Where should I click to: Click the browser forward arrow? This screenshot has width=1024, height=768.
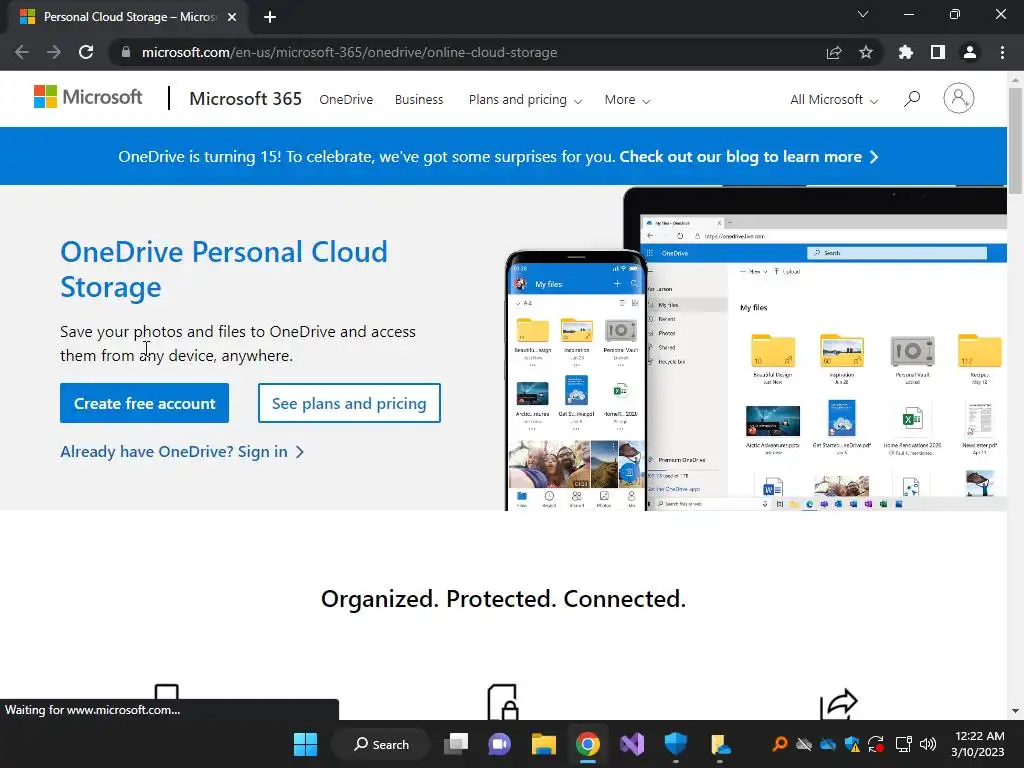coord(54,52)
